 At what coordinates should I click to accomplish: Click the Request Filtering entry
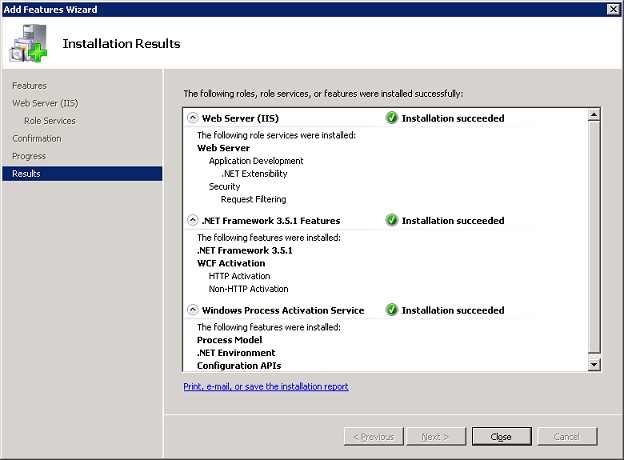(x=254, y=199)
